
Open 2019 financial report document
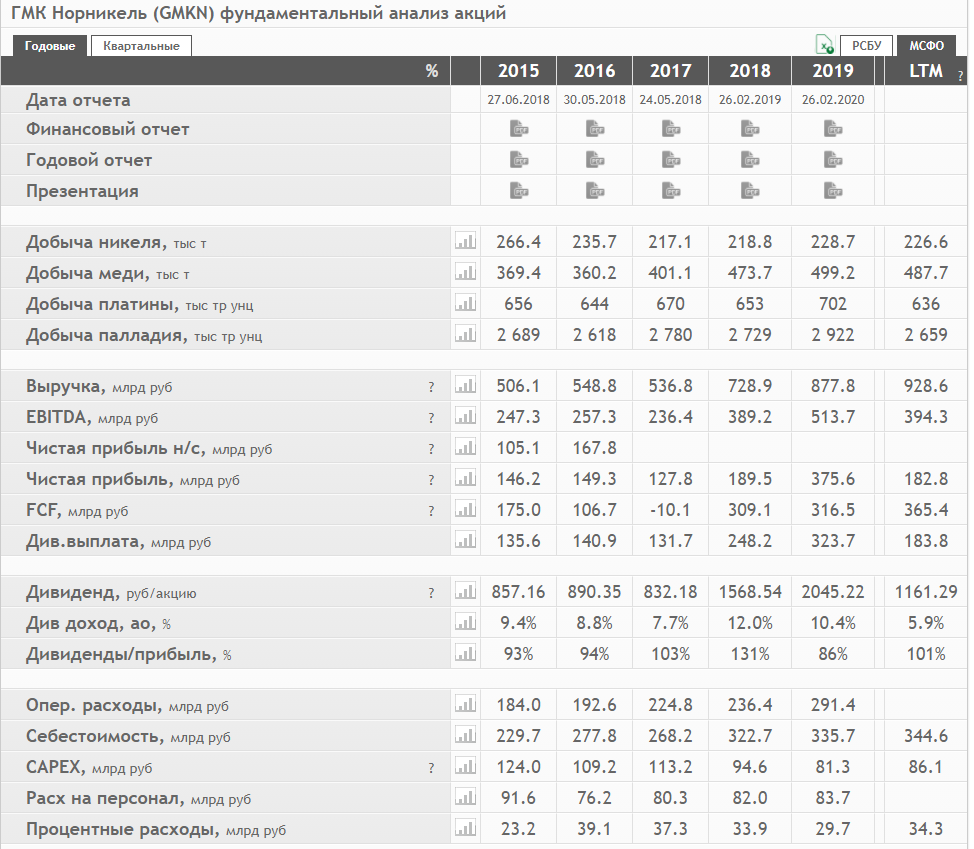[x=833, y=129]
